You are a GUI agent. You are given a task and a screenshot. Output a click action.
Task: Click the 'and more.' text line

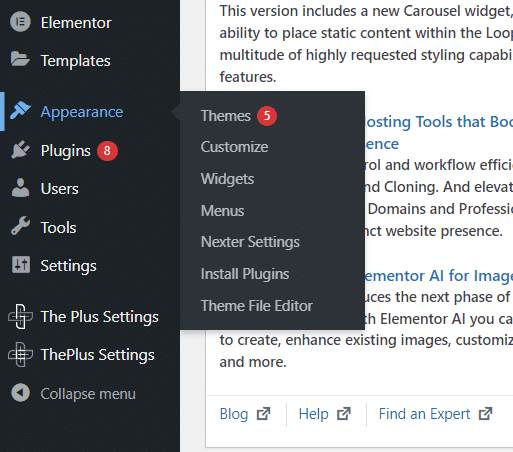[x=253, y=362]
